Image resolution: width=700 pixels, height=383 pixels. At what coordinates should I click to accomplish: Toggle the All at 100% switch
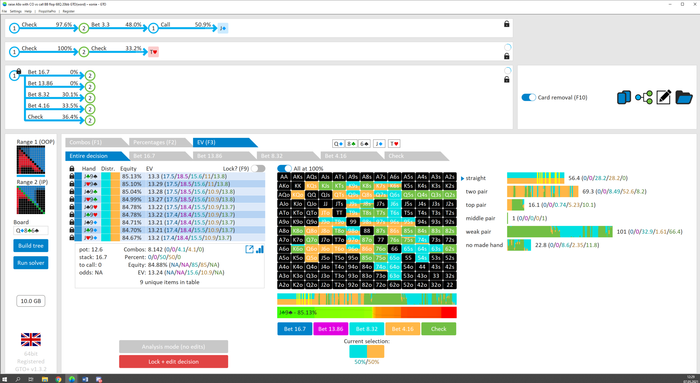tap(284, 168)
